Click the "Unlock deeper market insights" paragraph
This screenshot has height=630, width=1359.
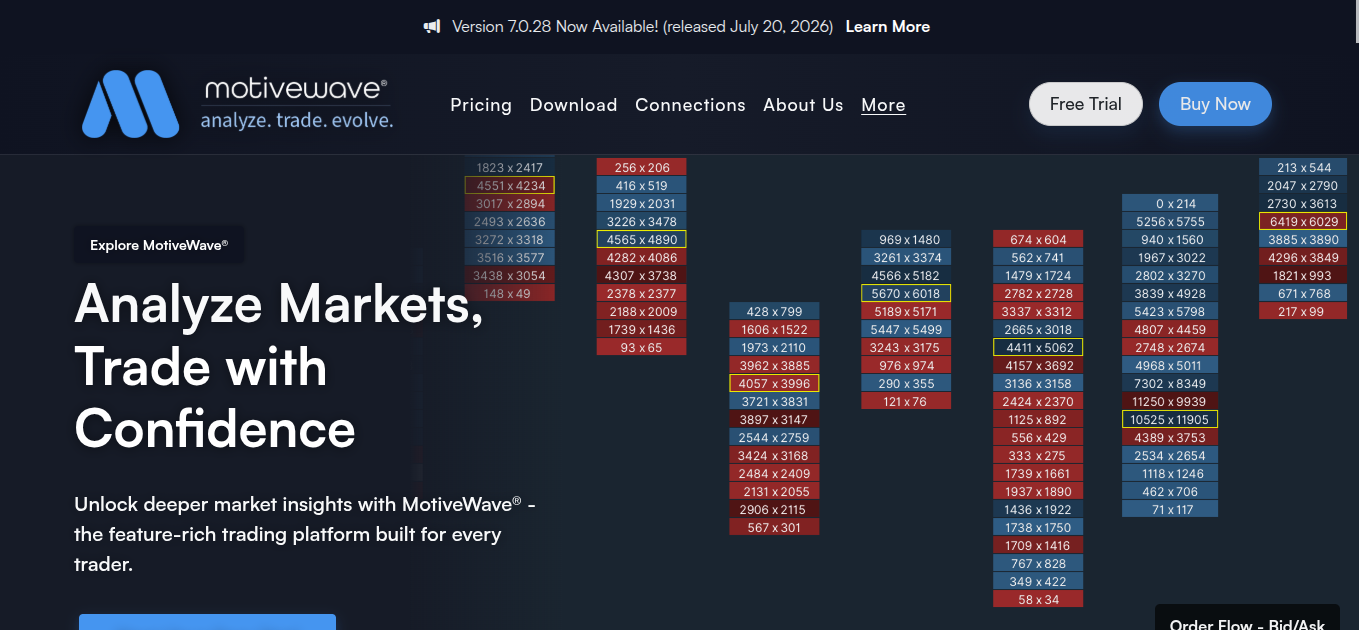[305, 534]
